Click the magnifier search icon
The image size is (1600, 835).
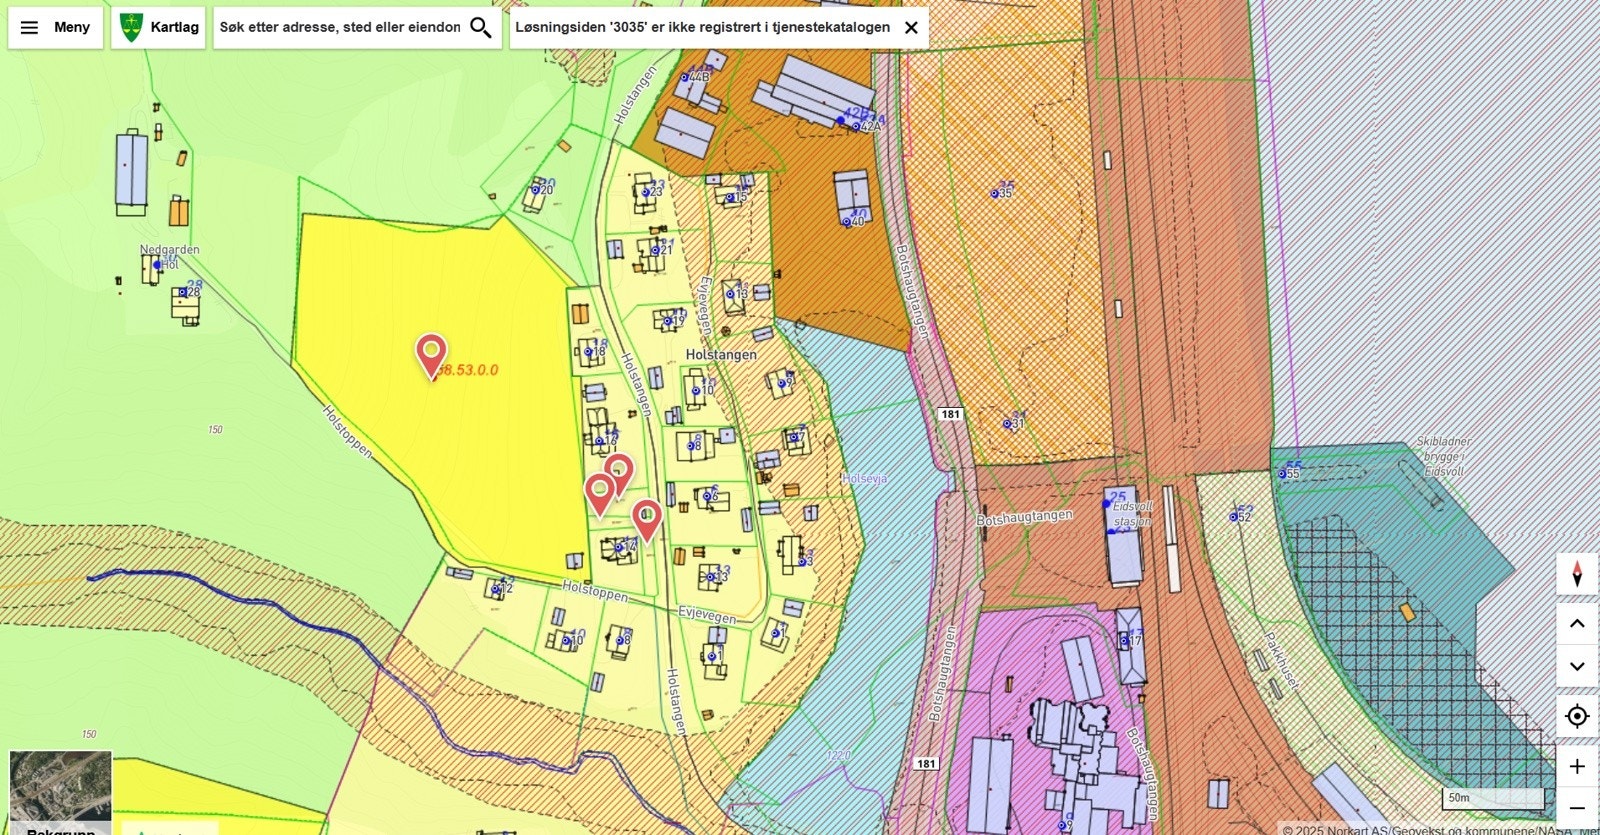[481, 27]
